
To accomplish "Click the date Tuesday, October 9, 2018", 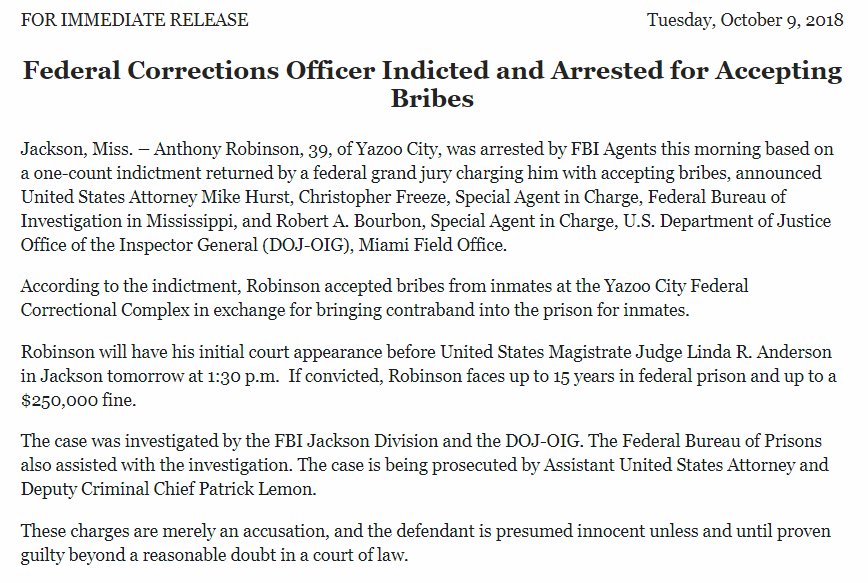I will (746, 20).
